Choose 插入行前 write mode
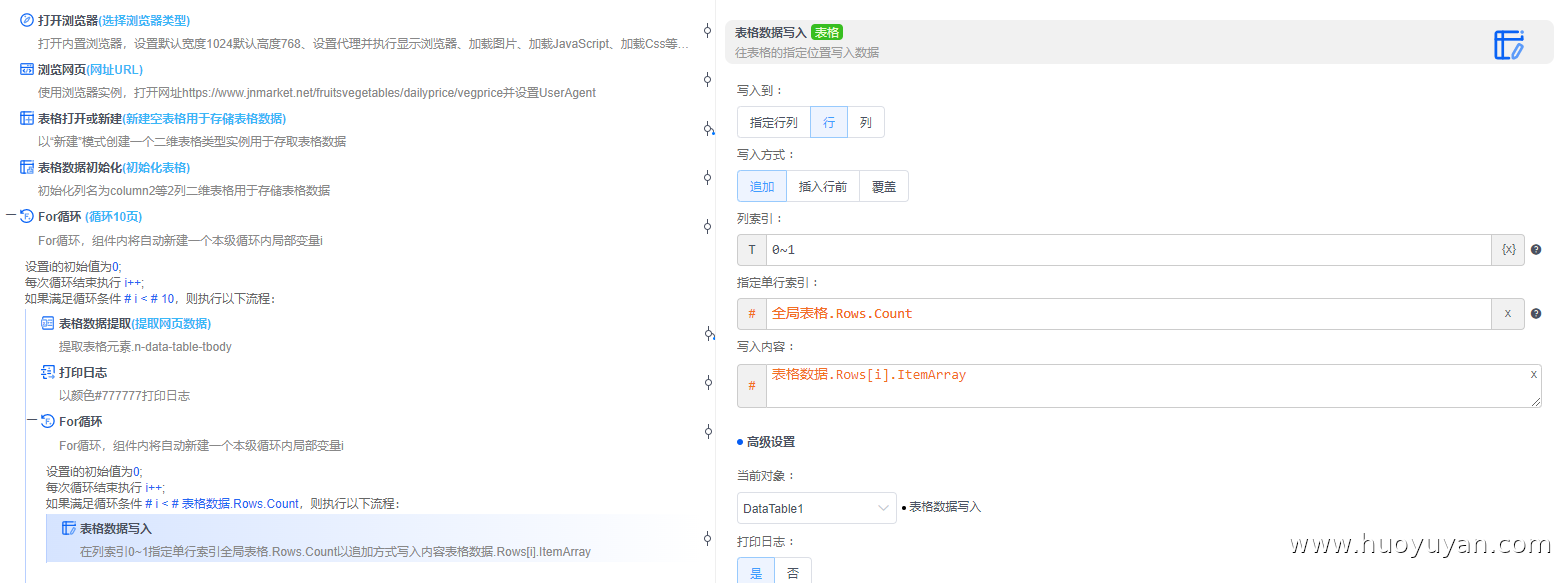The height and width of the screenshot is (583, 1565). (x=823, y=186)
